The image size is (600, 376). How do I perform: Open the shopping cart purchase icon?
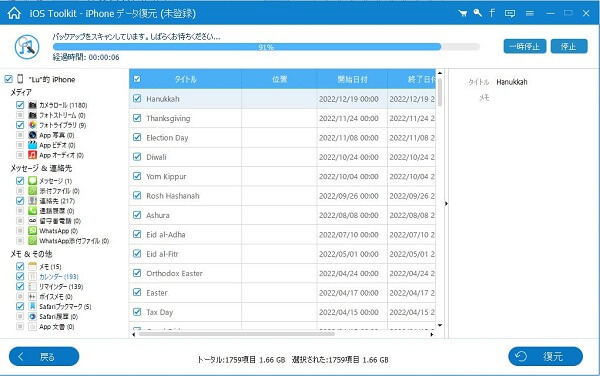(463, 13)
